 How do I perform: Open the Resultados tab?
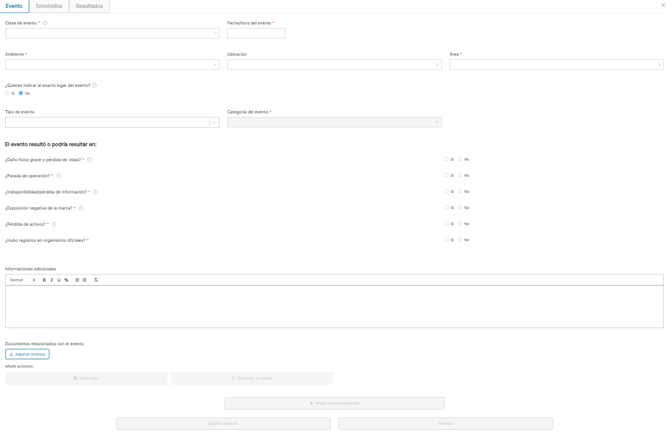(x=89, y=6)
